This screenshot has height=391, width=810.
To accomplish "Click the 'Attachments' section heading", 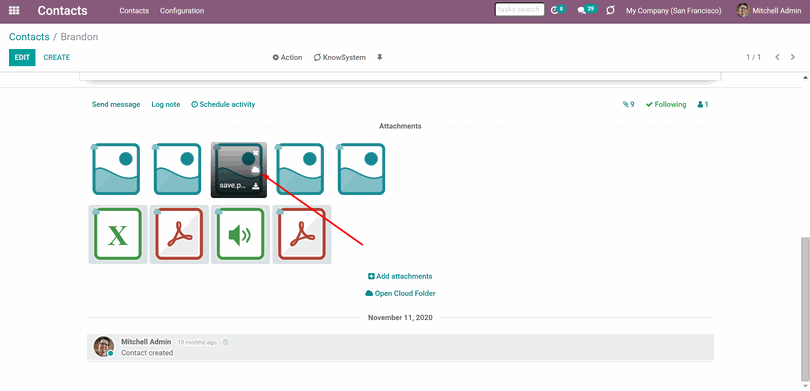I will tap(400, 126).
